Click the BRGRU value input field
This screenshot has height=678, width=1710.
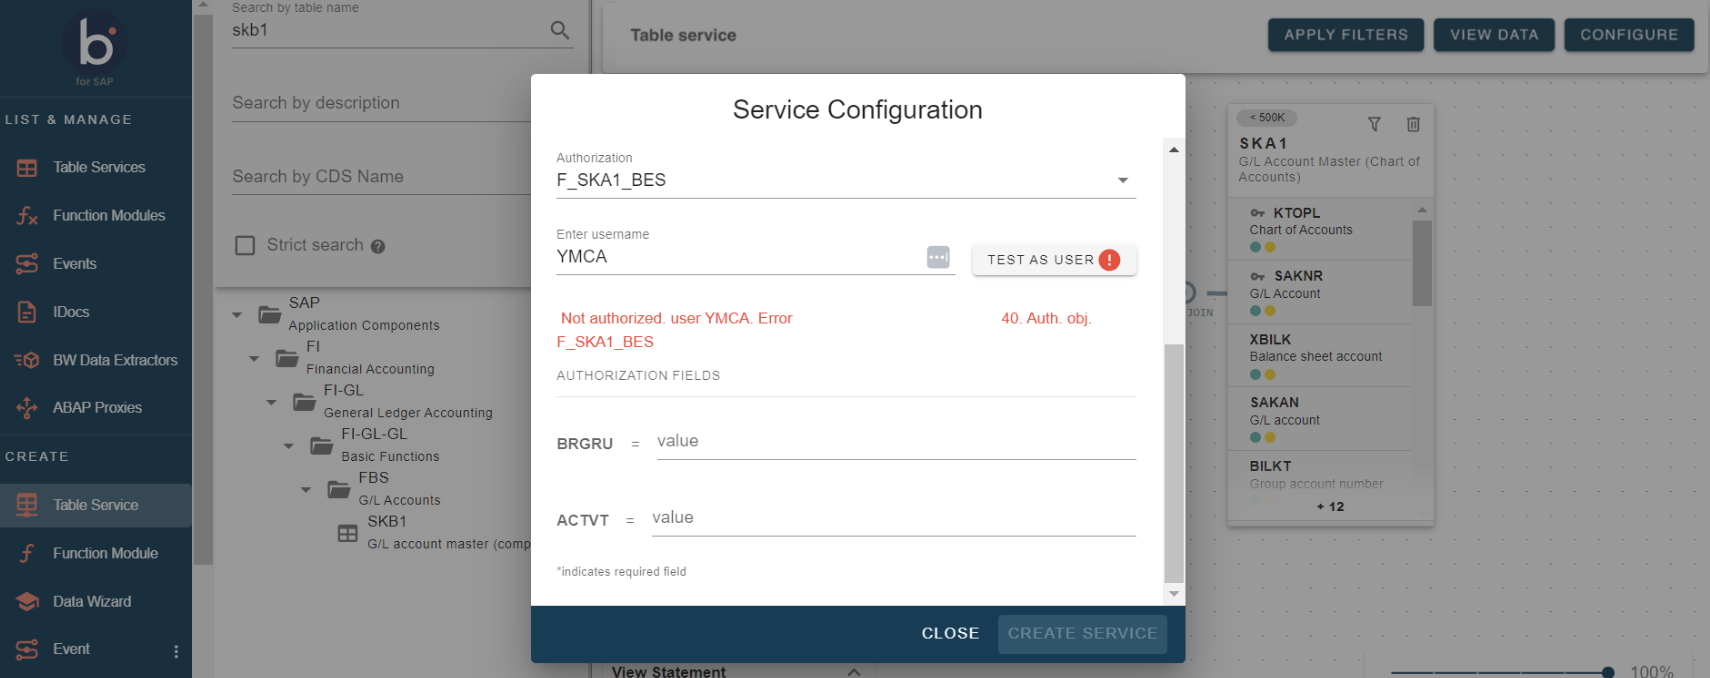pyautogui.click(x=895, y=441)
